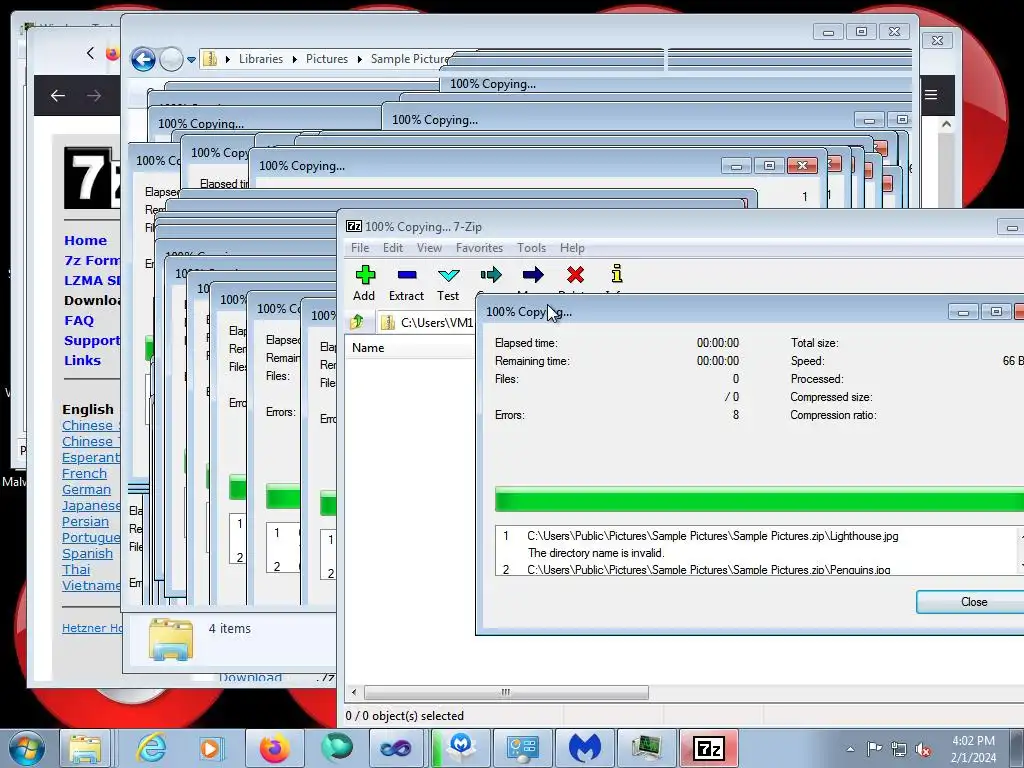This screenshot has width=1024, height=768.
Task: Click the Links link on 7-Zip website
Action: click(82, 360)
